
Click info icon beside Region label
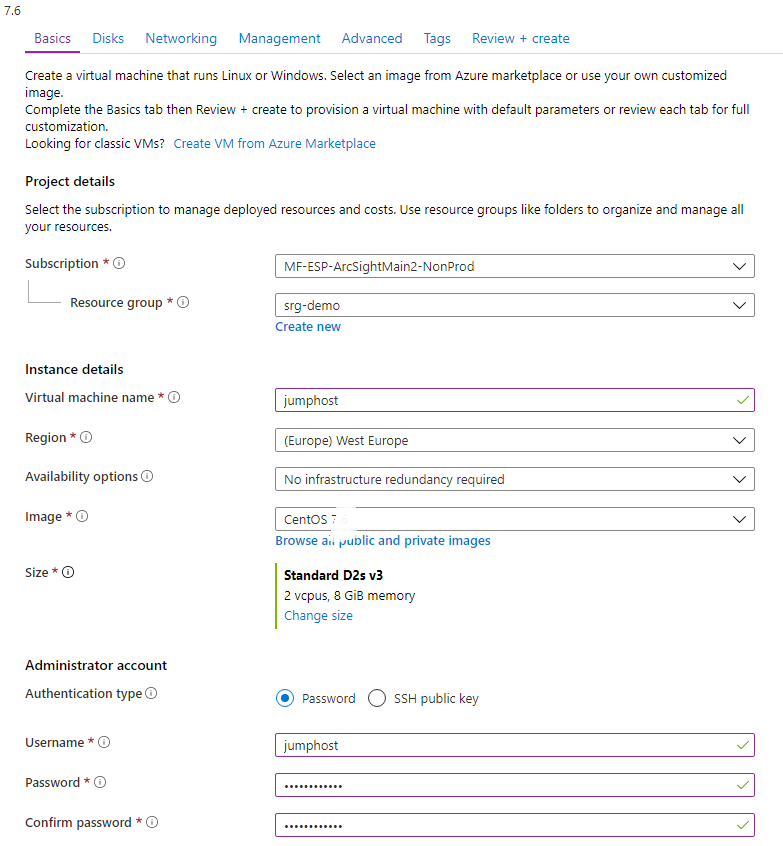[x=86, y=438]
